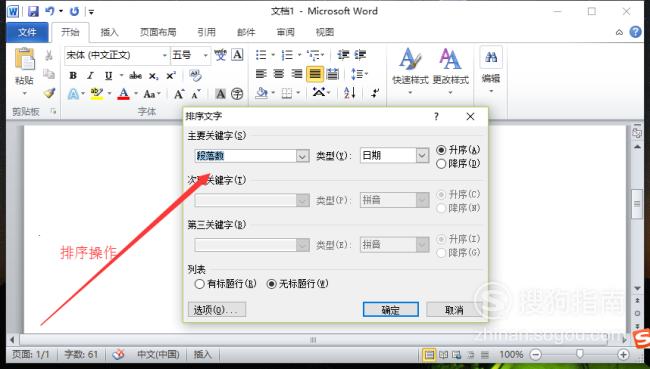650x369 pixels.
Task: Apply subscript formatting
Action: 153,76
